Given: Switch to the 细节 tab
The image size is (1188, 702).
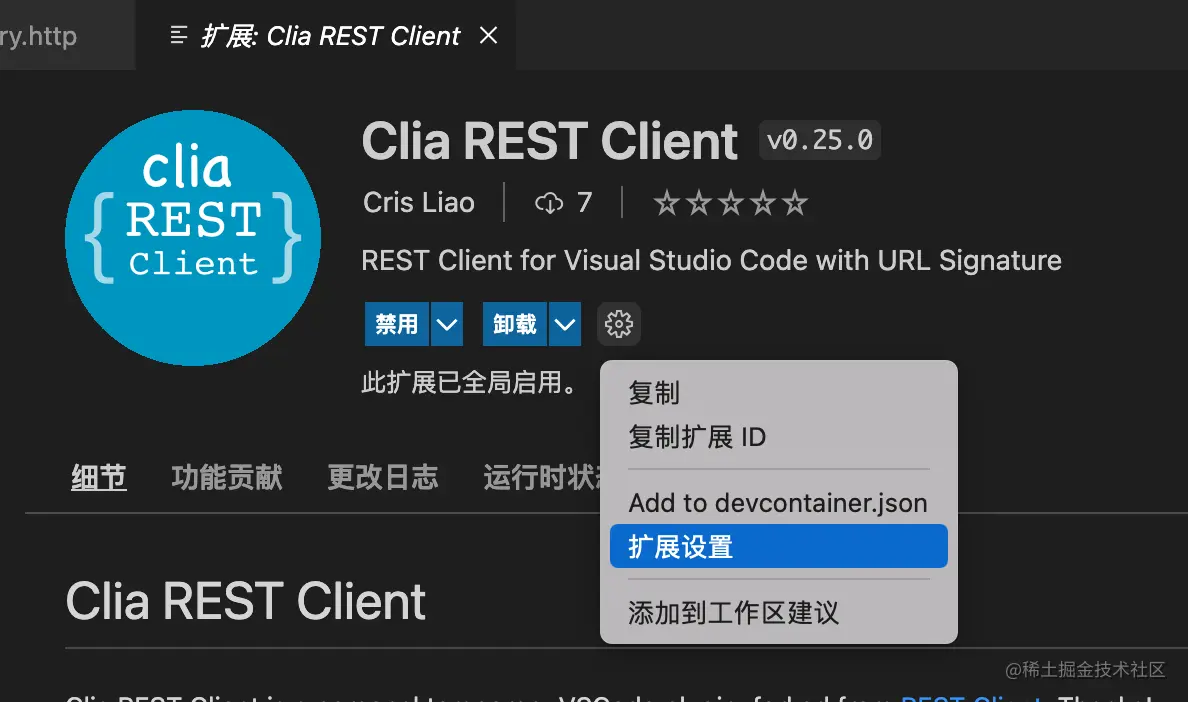Looking at the screenshot, I should pos(98,478).
